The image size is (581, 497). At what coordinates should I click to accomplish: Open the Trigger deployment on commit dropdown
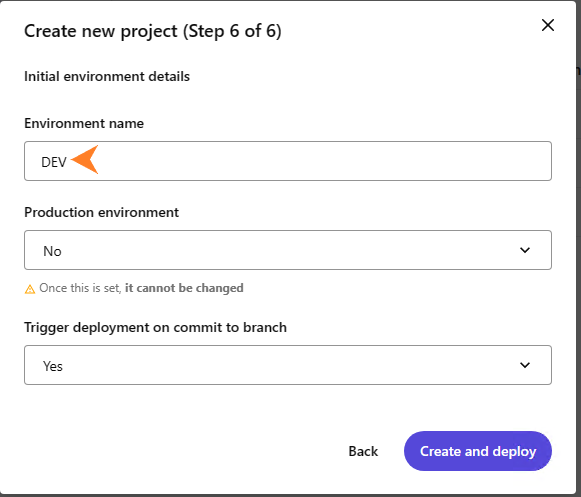[288, 365]
